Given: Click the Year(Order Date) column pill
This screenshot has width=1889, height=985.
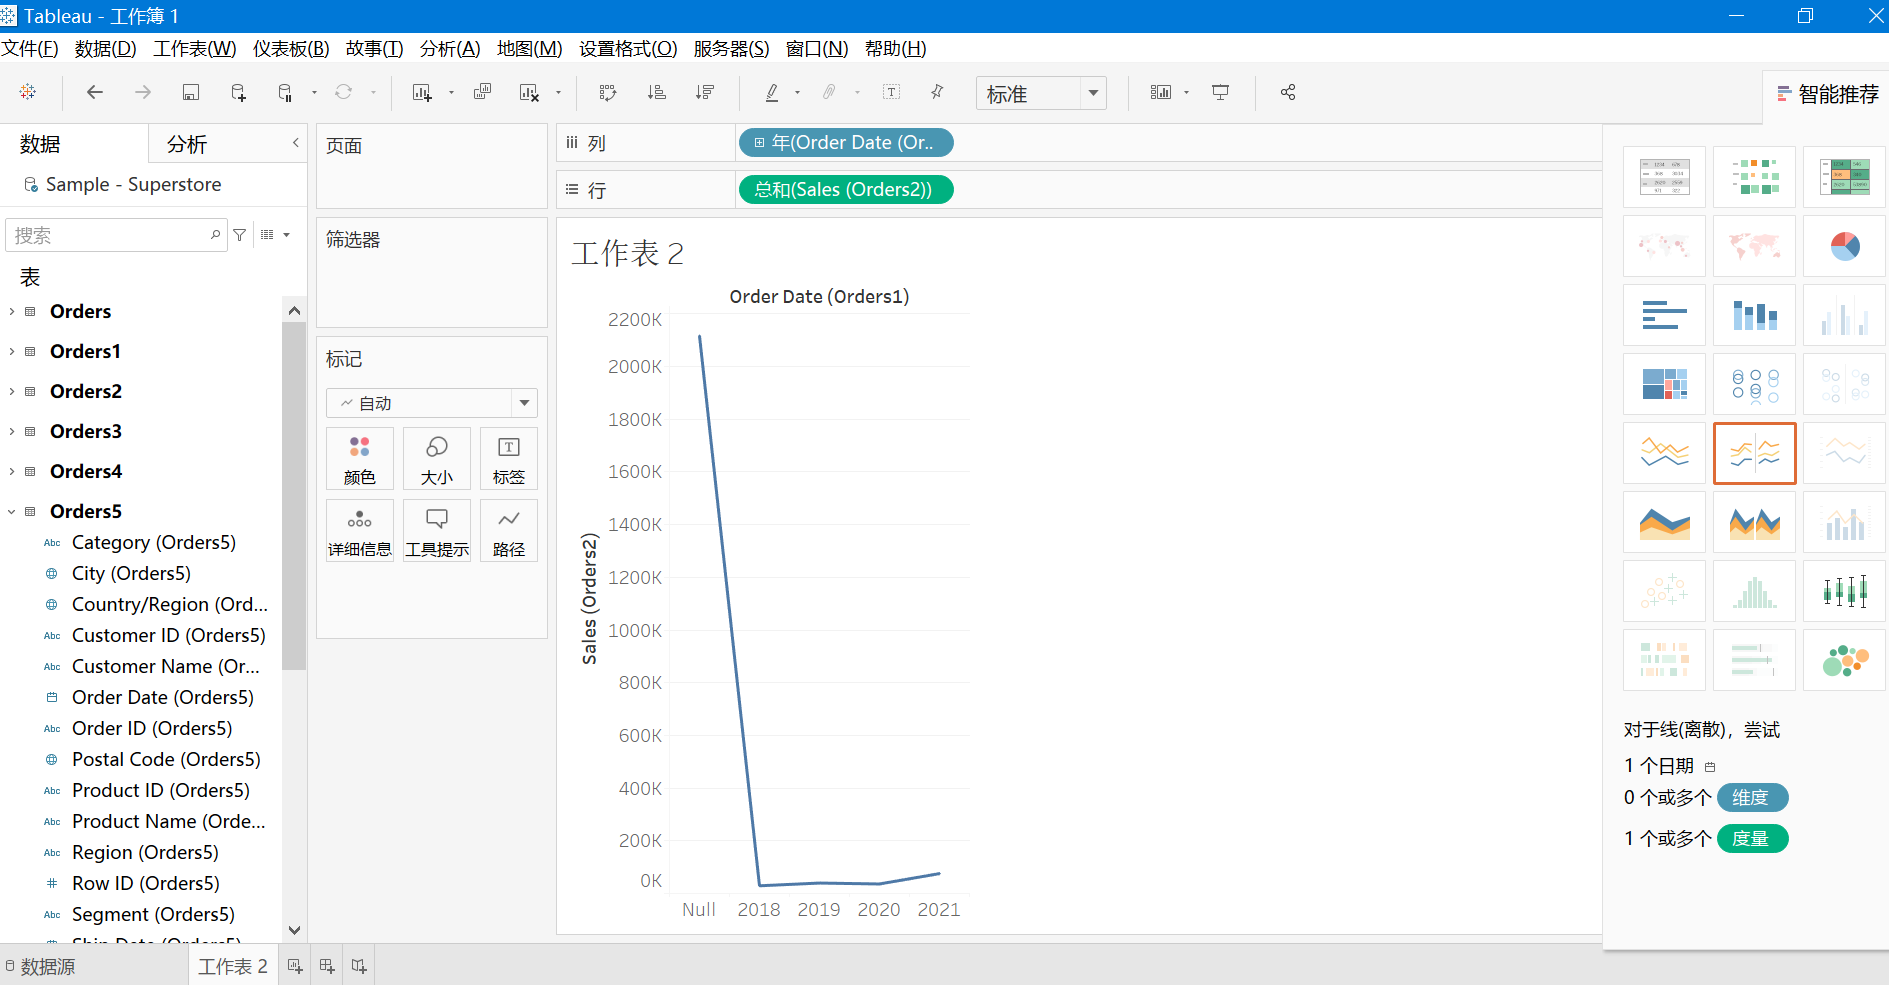Looking at the screenshot, I should (x=846, y=143).
